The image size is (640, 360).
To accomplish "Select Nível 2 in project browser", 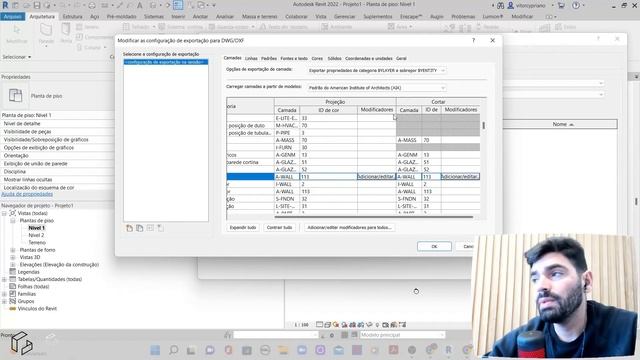I will pos(36,235).
